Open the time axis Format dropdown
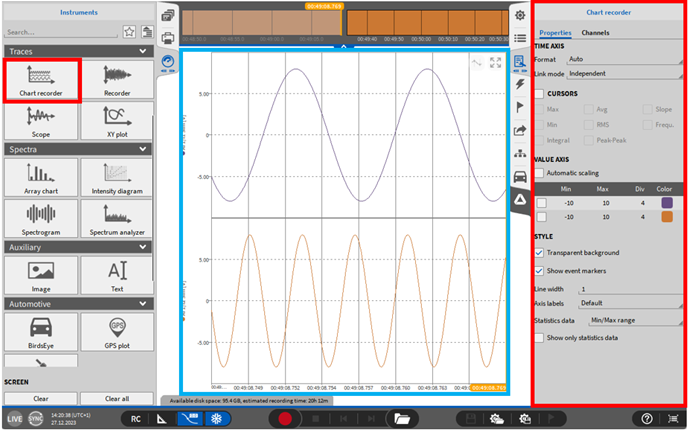The image size is (688, 430). click(620, 59)
